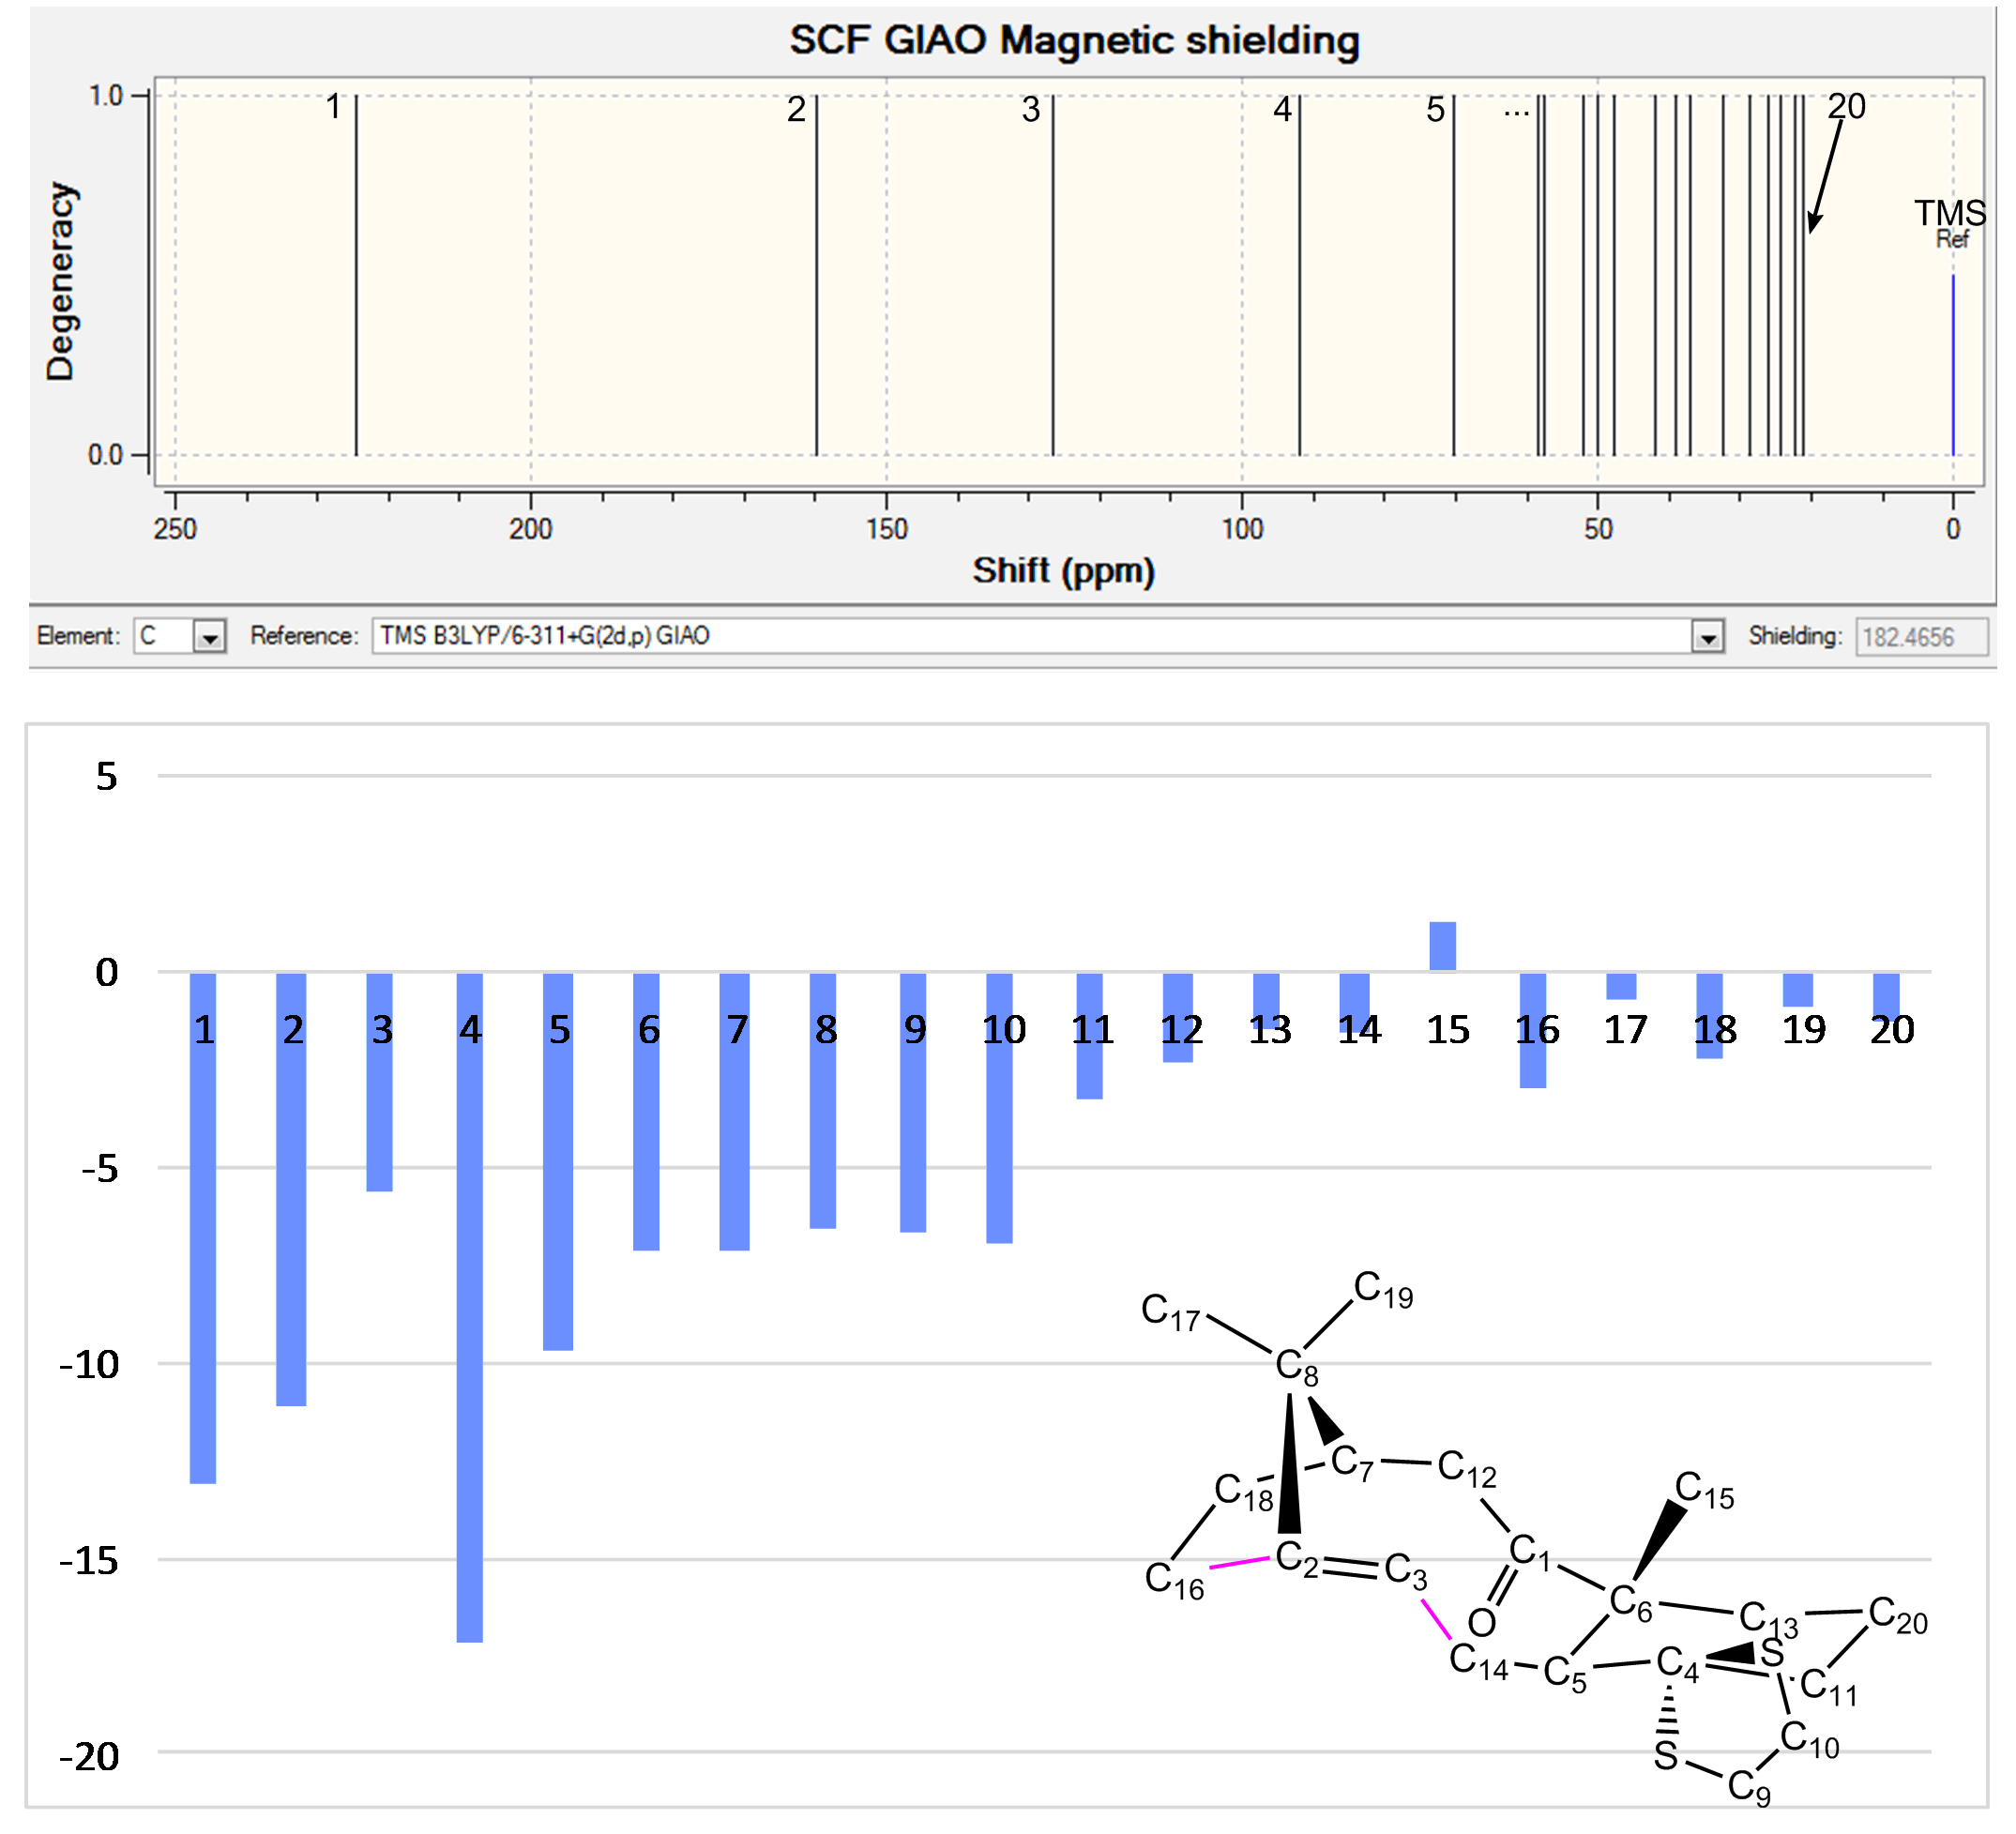2016x1834 pixels.
Task: Click the blue TMS reference line
Action: [x=1953, y=365]
